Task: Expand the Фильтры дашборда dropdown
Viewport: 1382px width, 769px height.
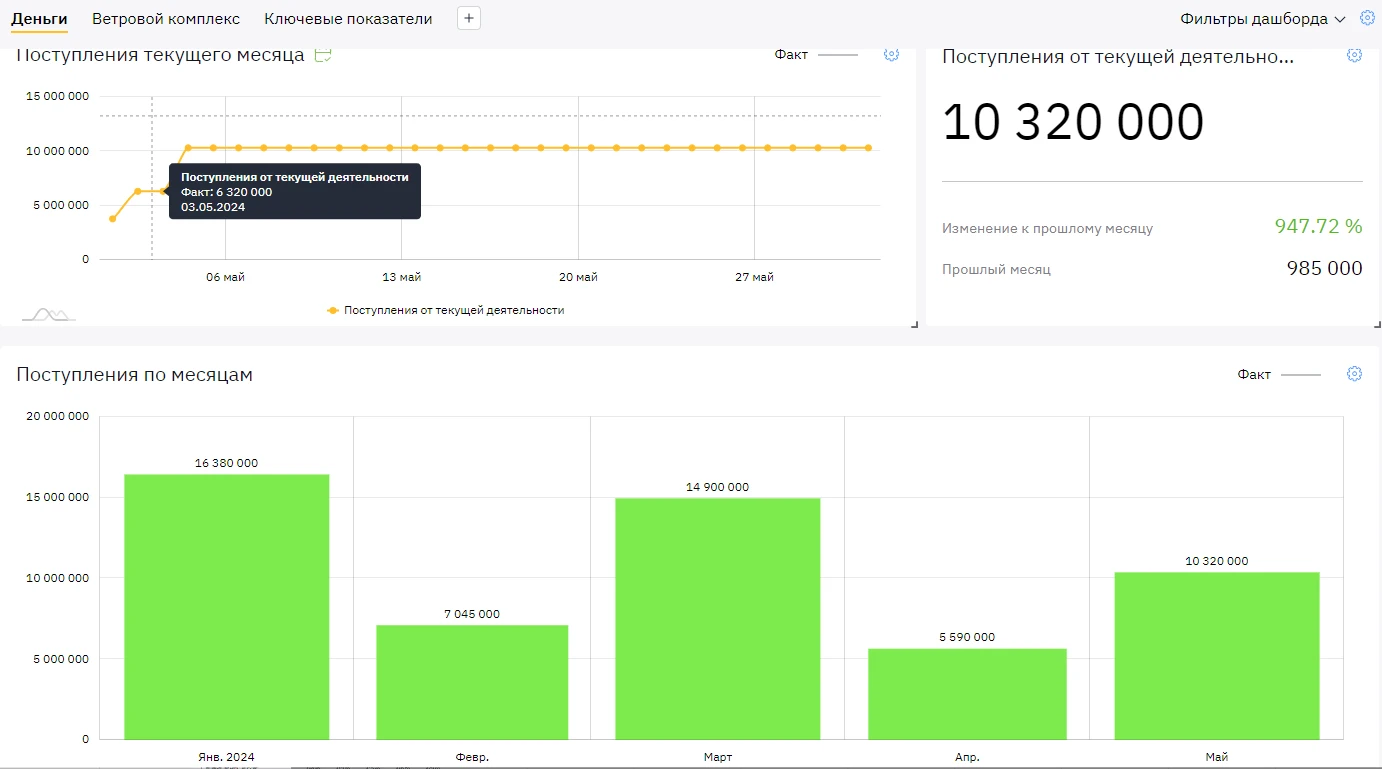Action: (x=1262, y=19)
